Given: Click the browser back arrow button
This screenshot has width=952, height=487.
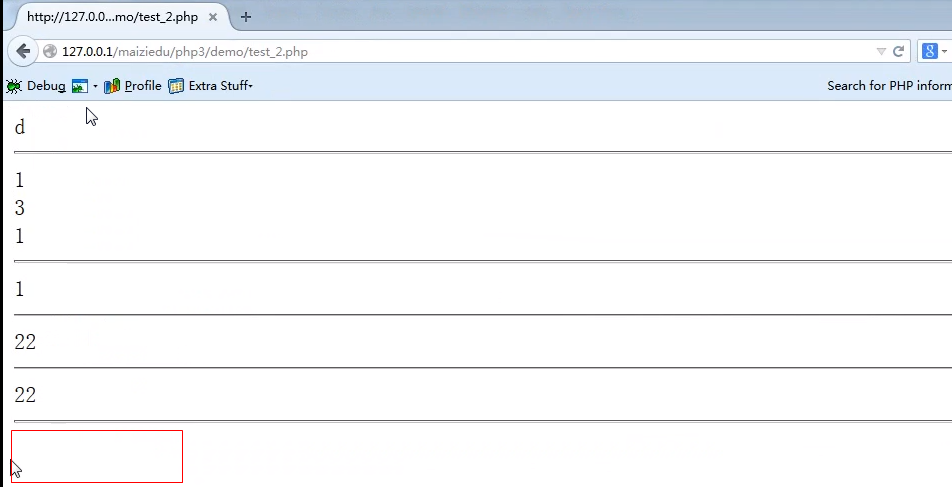Looking at the screenshot, I should click(x=23, y=52).
